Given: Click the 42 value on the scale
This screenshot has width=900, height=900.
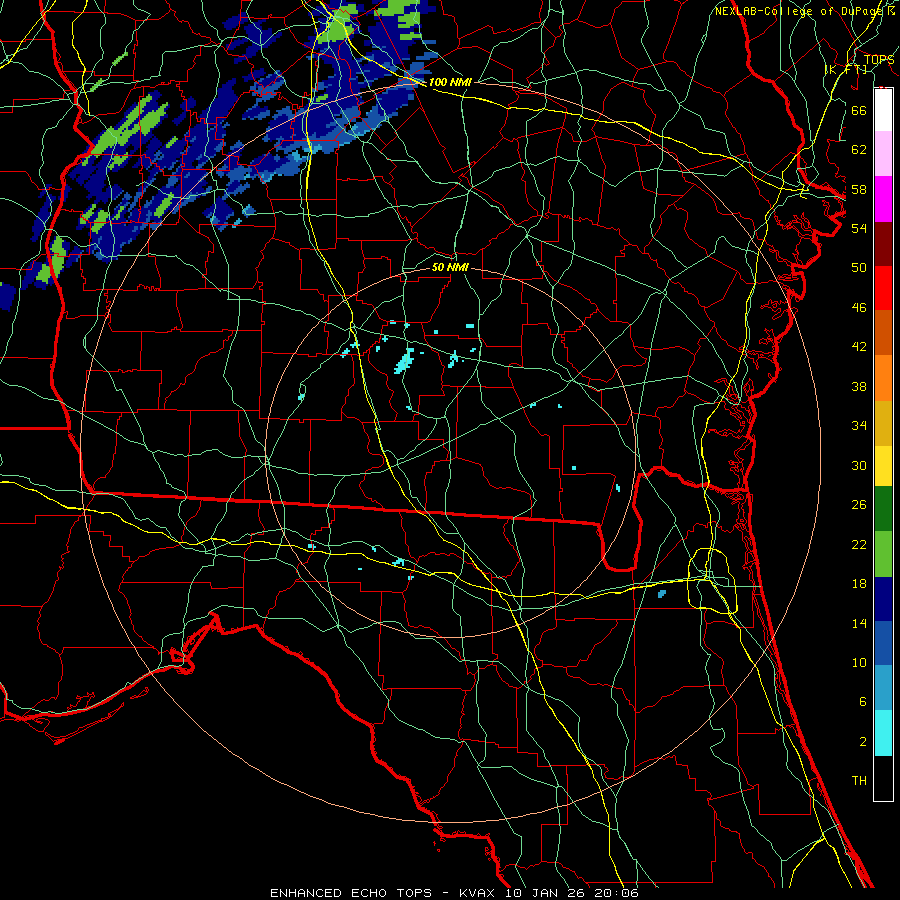Looking at the screenshot, I should (x=859, y=347).
